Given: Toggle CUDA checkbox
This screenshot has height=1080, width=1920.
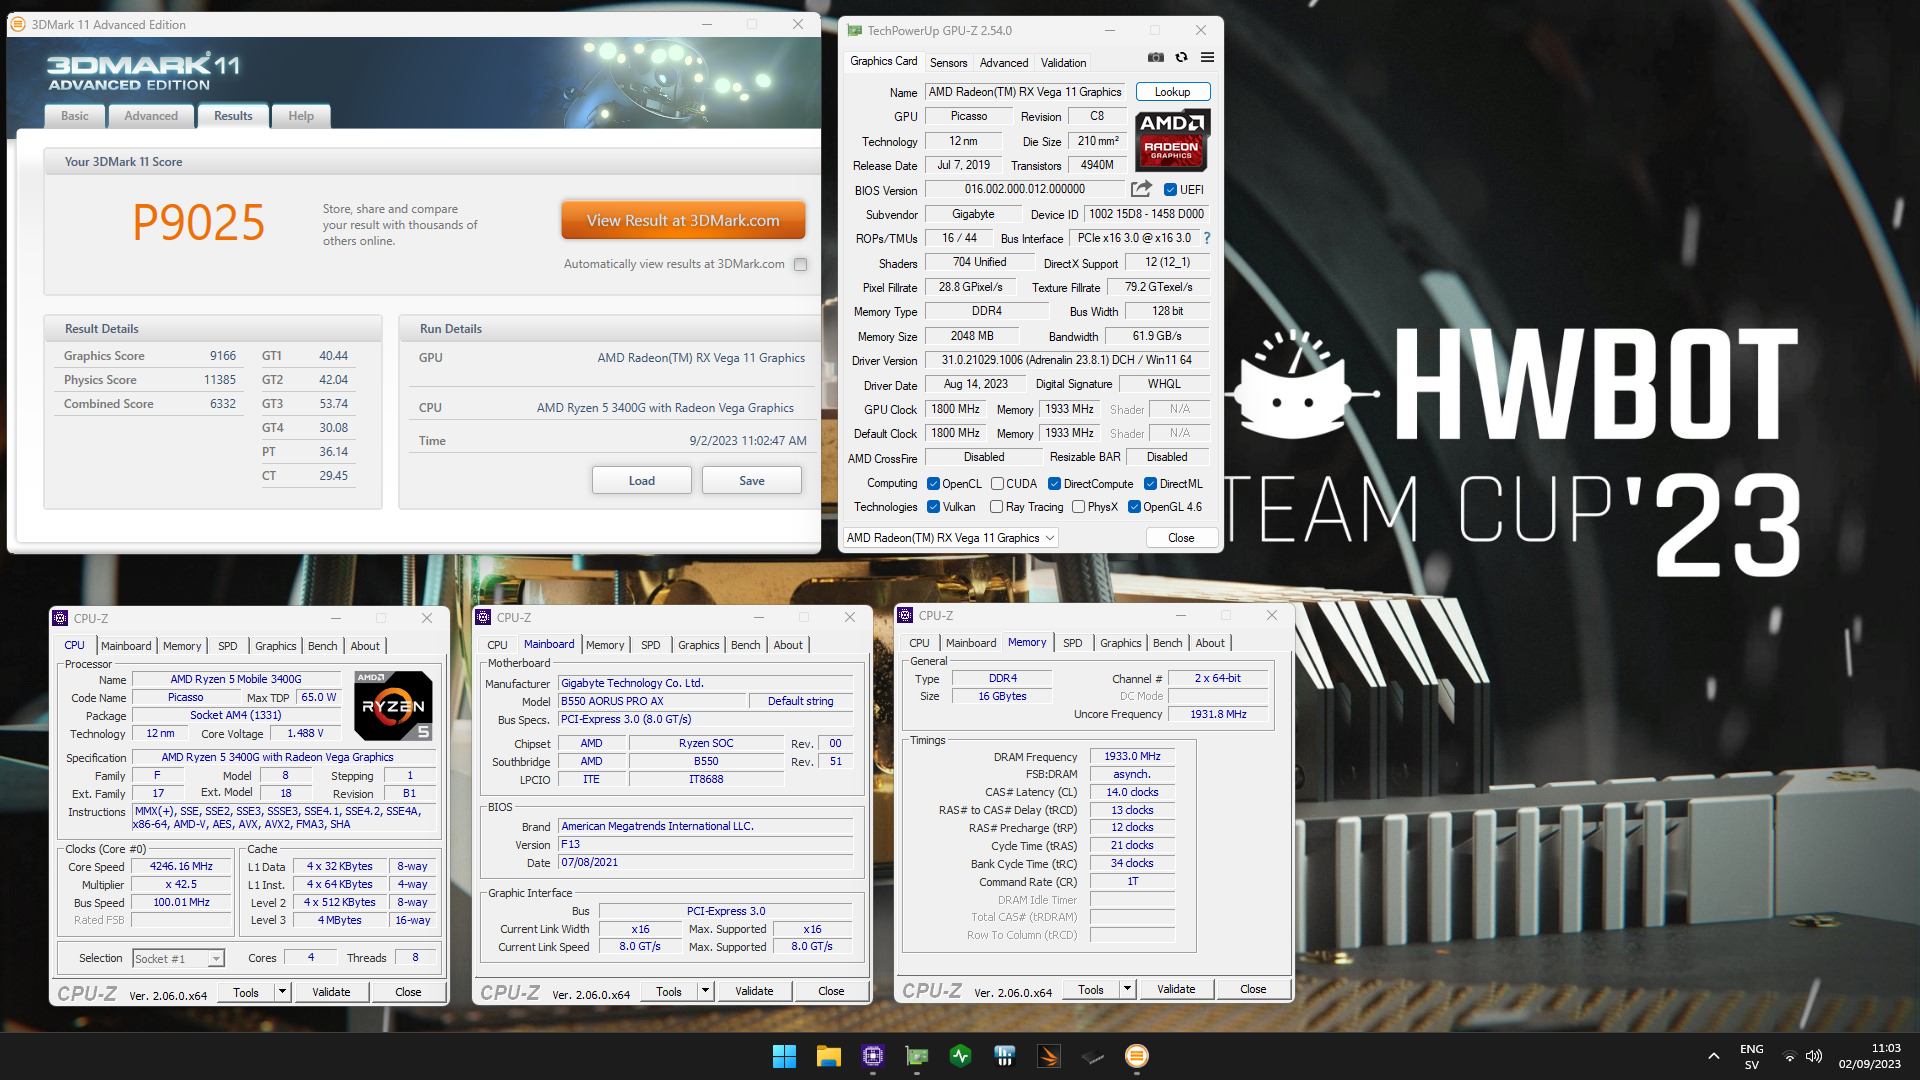Looking at the screenshot, I should tap(997, 484).
